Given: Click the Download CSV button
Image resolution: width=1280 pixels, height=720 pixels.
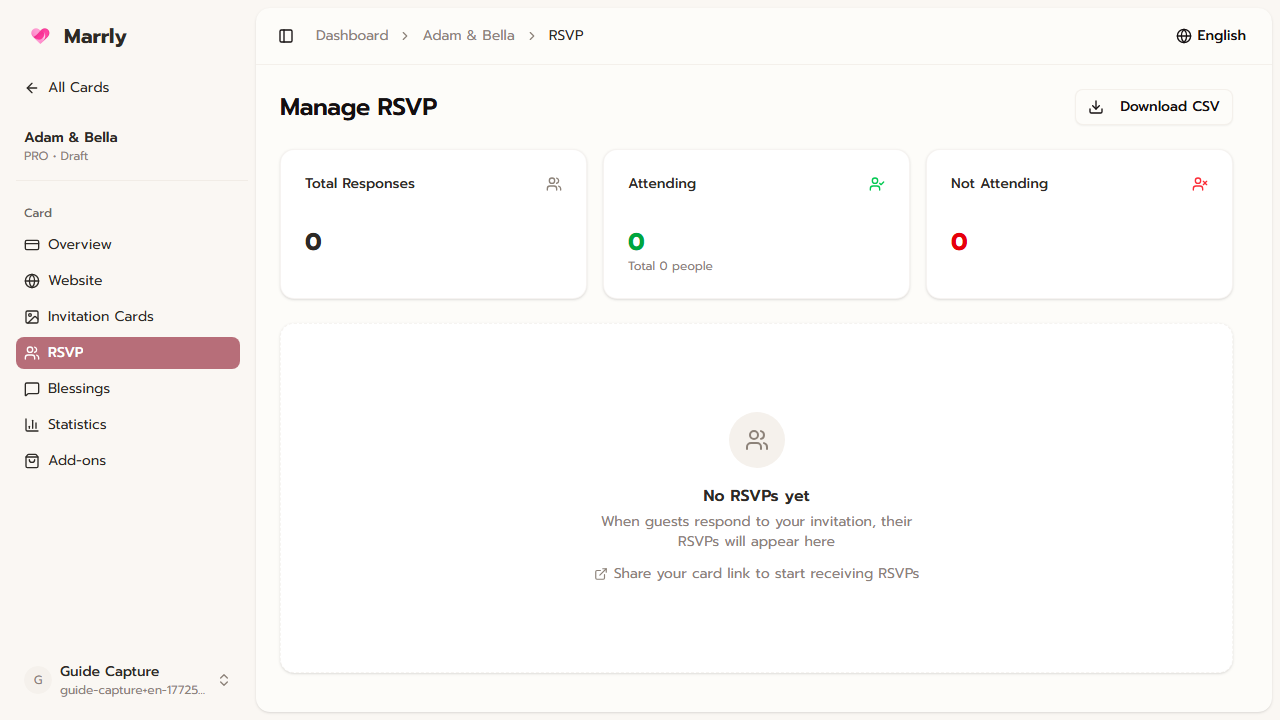Looking at the screenshot, I should (x=1153, y=106).
